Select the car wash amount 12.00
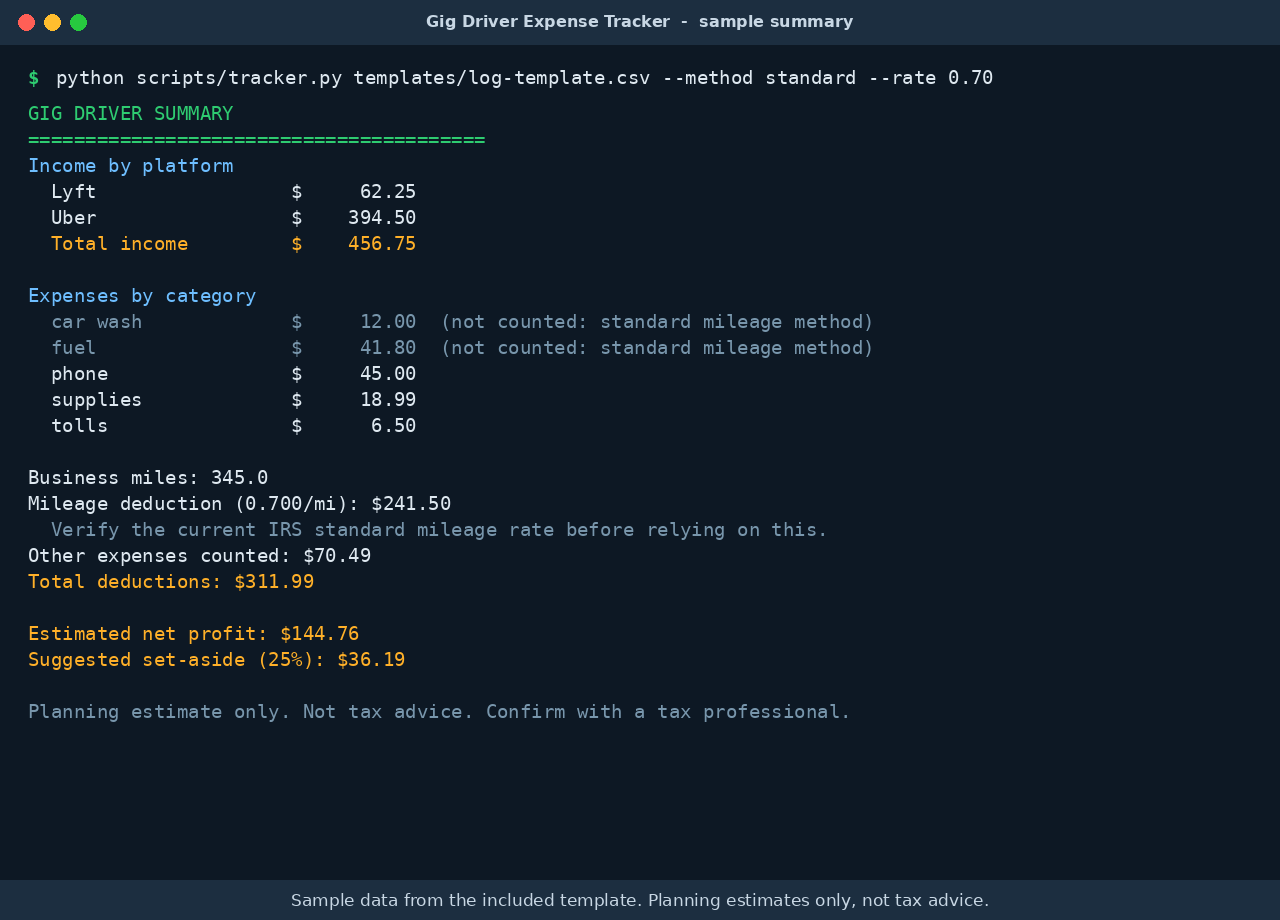The width and height of the screenshot is (1280, 920). click(388, 322)
